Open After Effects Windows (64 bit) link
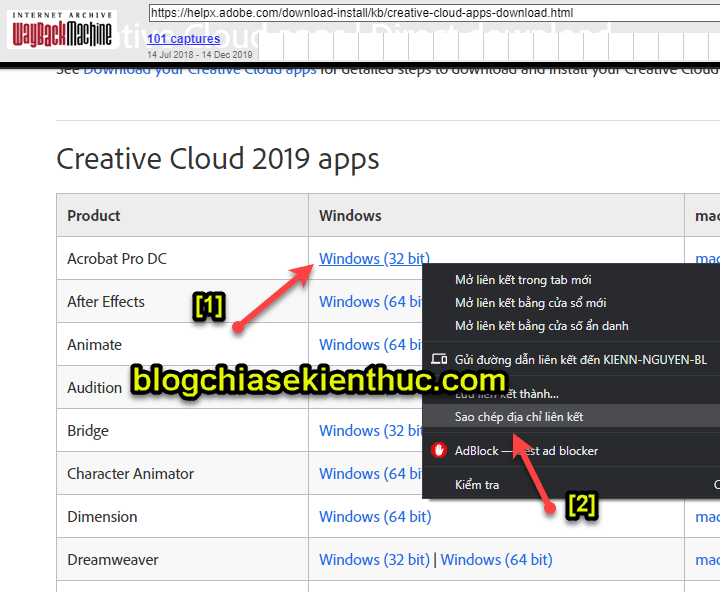Image resolution: width=720 pixels, height=592 pixels. click(371, 302)
